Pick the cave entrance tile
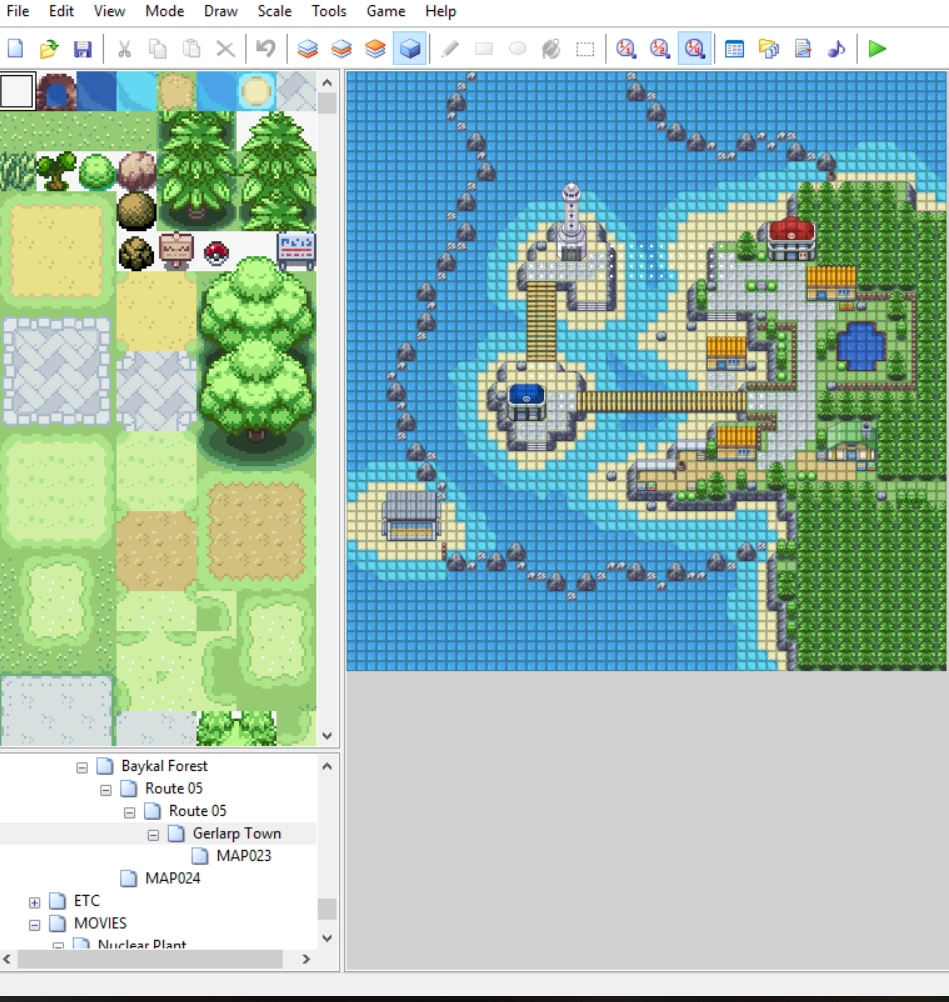This screenshot has width=949, height=1002. [56, 91]
